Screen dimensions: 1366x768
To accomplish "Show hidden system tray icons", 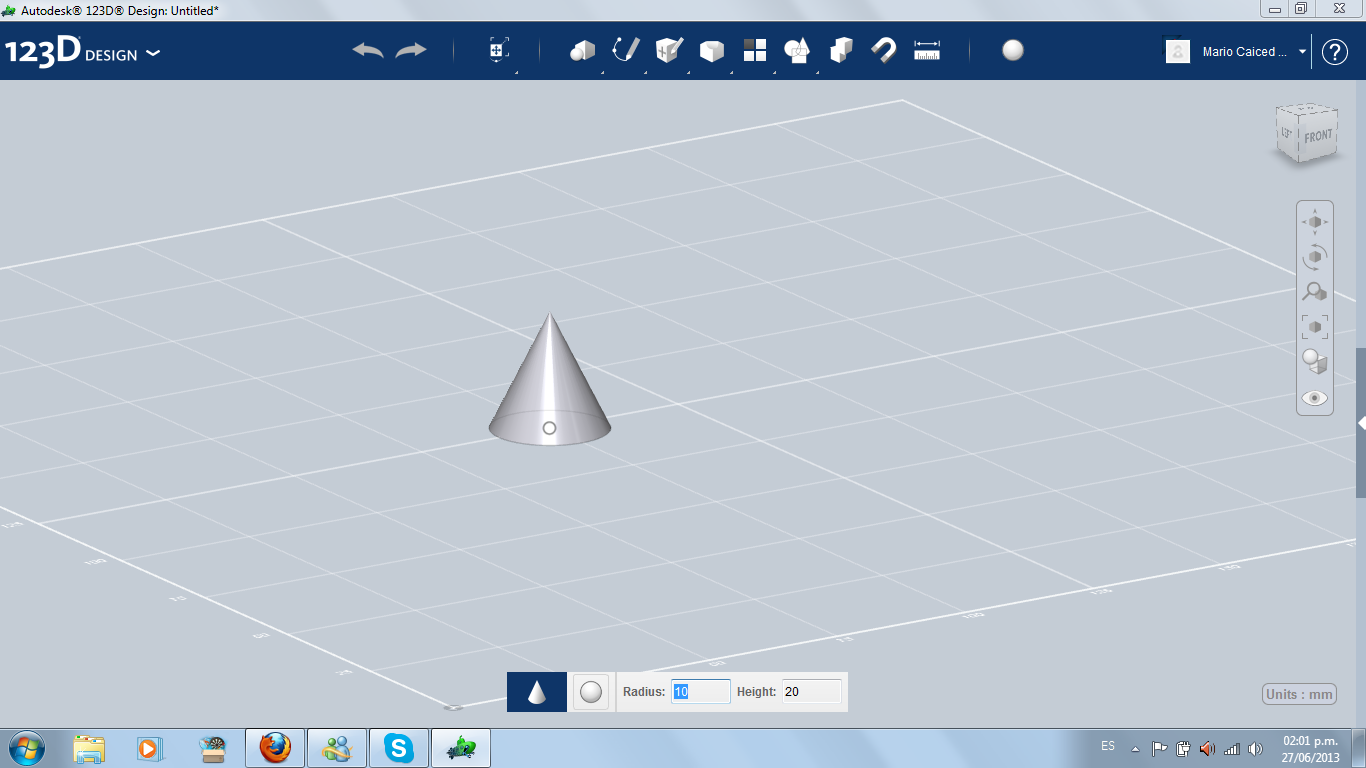I will [x=1135, y=749].
